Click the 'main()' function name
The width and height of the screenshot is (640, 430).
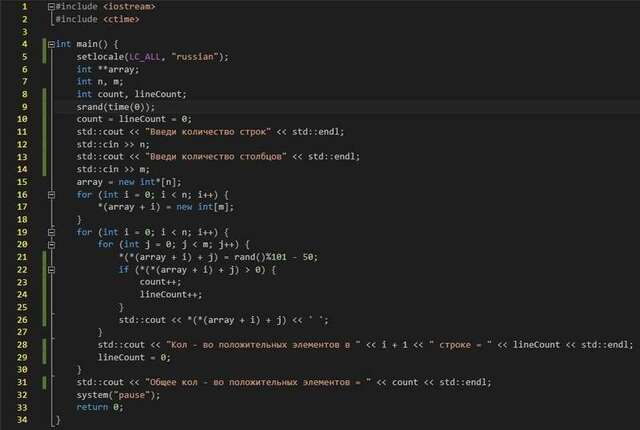coord(92,44)
